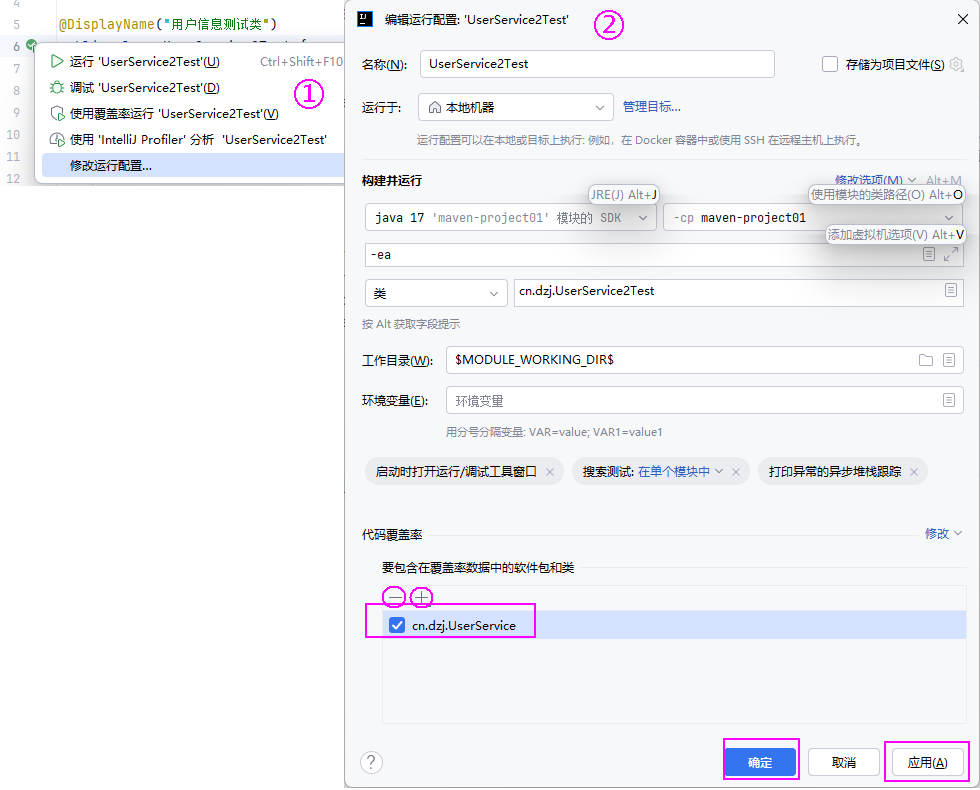Uncheck the cn.dzj.UserService coverage checkbox
Image resolution: width=980 pixels, height=790 pixels.
(397, 625)
